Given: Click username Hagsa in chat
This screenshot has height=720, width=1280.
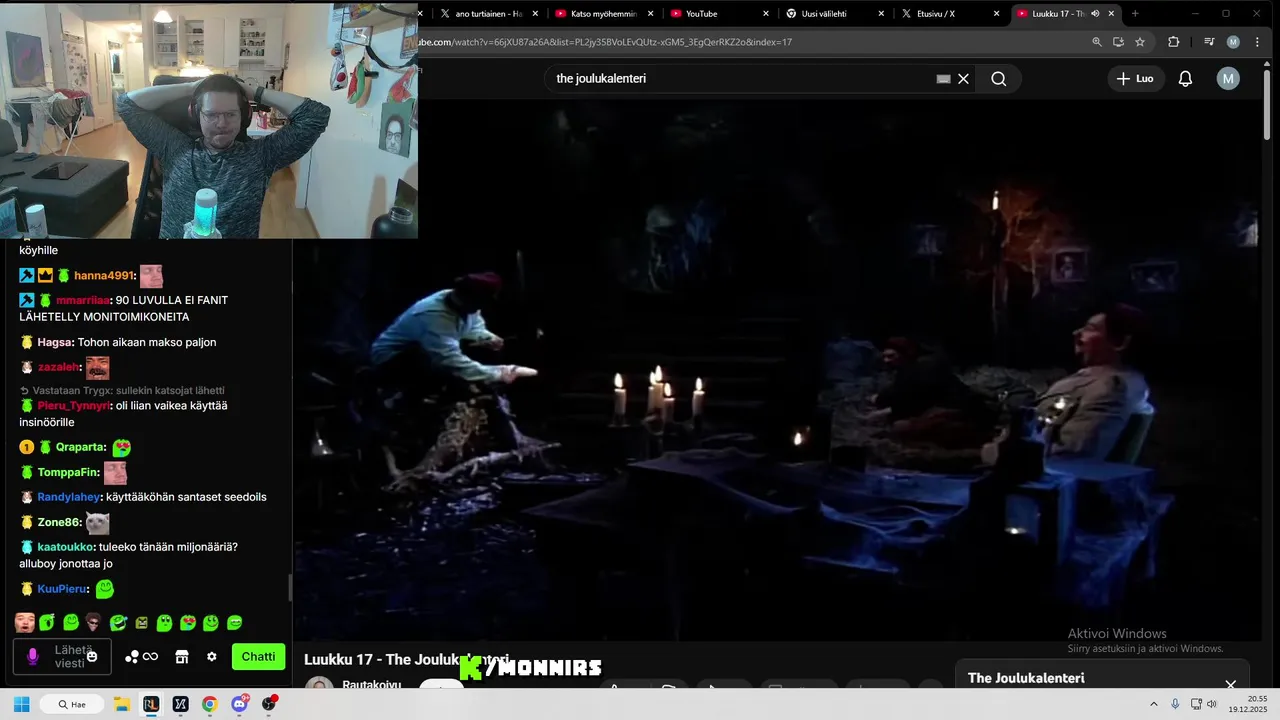Looking at the screenshot, I should pos(55,342).
